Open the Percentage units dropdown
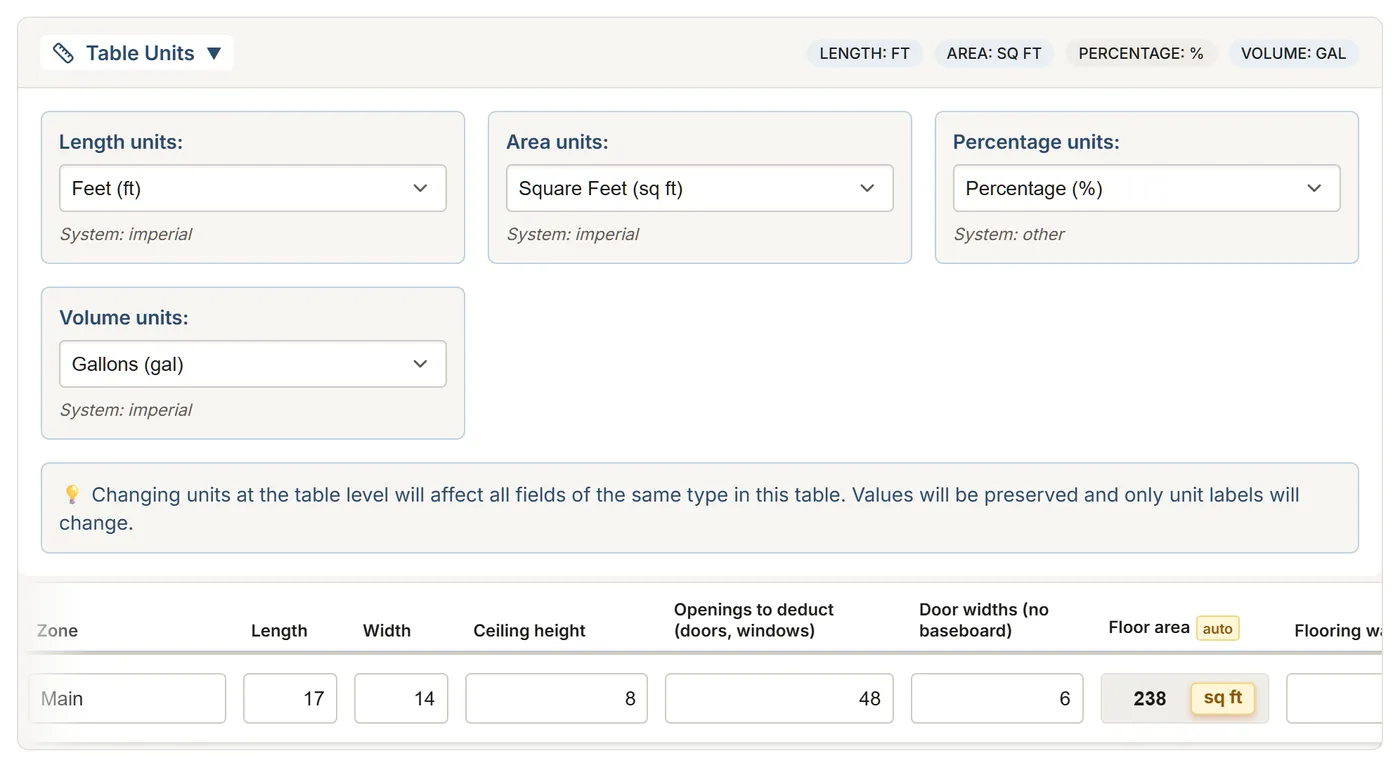Screen dimensions: 1400x767 pos(1146,188)
